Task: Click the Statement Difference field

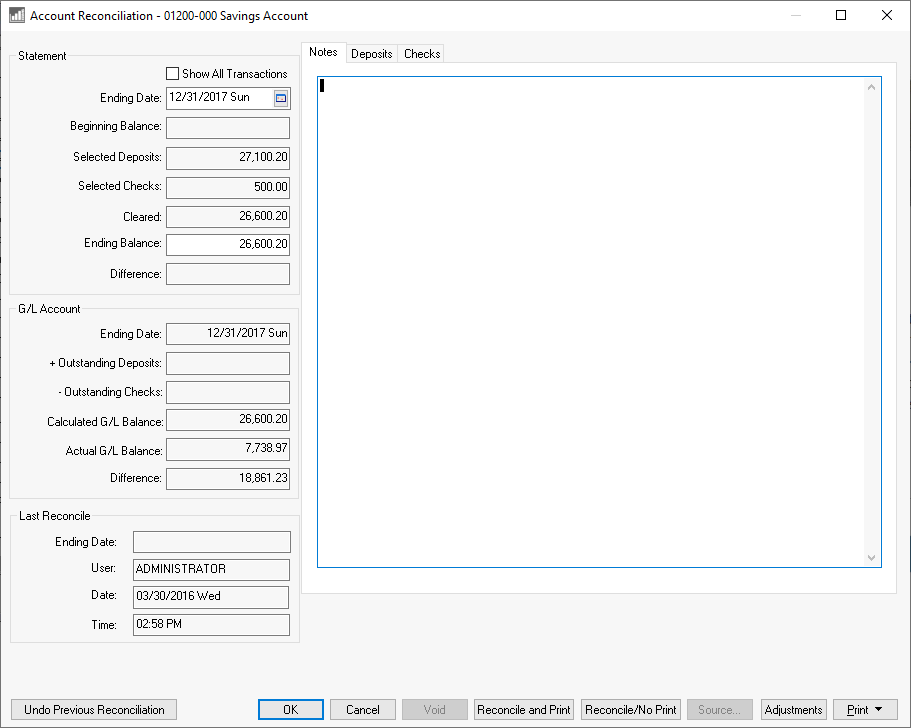Action: (228, 274)
